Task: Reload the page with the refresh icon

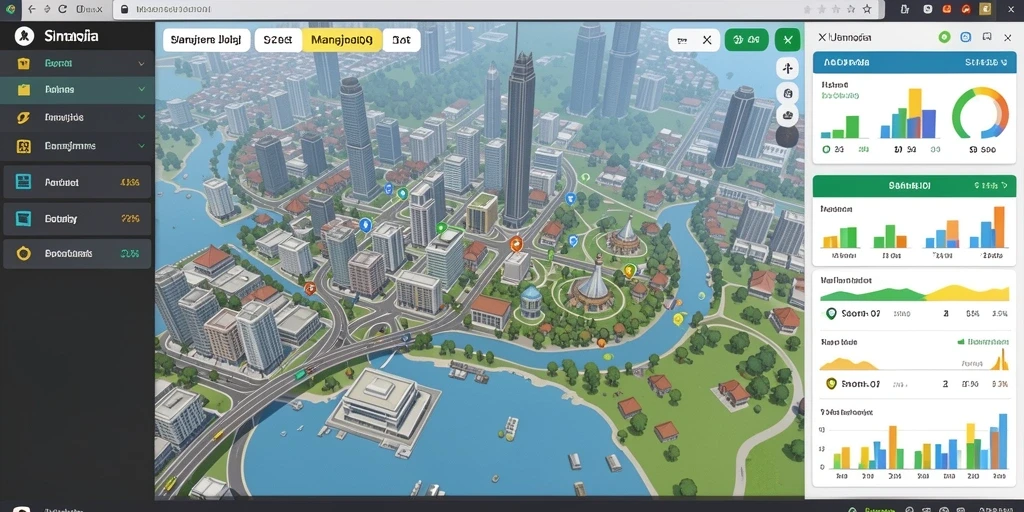Action: point(63,9)
